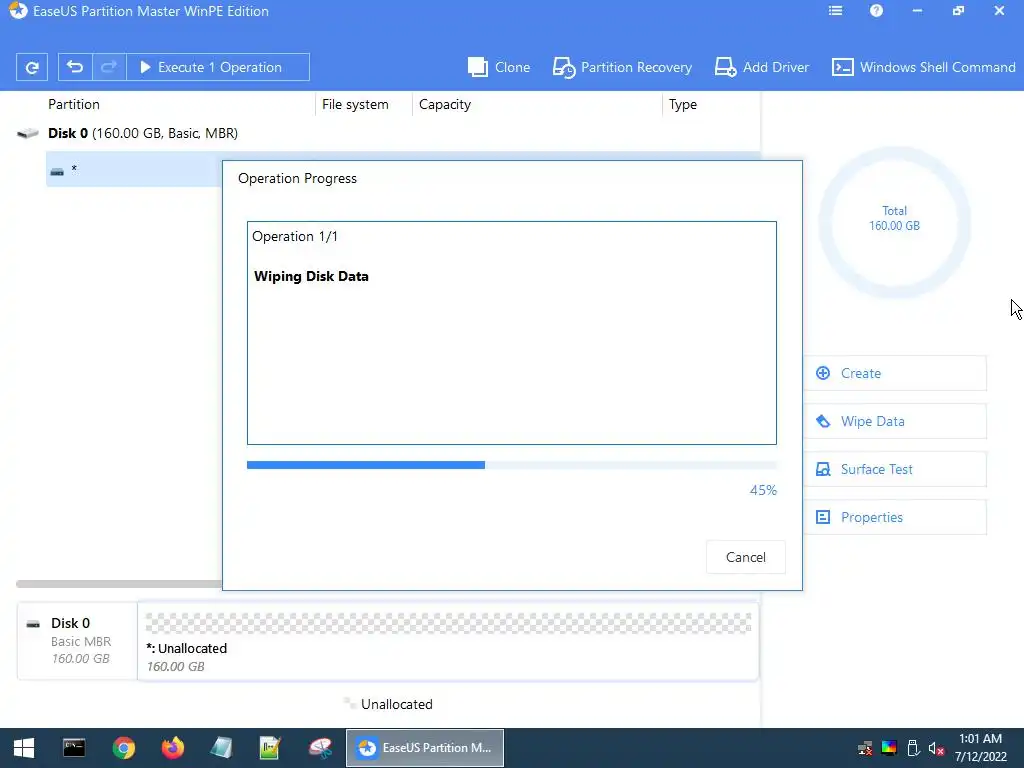
Task: Click the refresh disk information icon
Action: [x=31, y=67]
